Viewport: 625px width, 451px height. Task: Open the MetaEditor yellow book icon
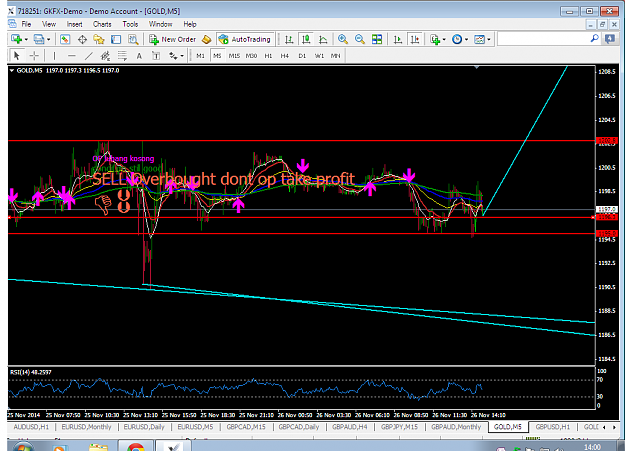[x=206, y=39]
